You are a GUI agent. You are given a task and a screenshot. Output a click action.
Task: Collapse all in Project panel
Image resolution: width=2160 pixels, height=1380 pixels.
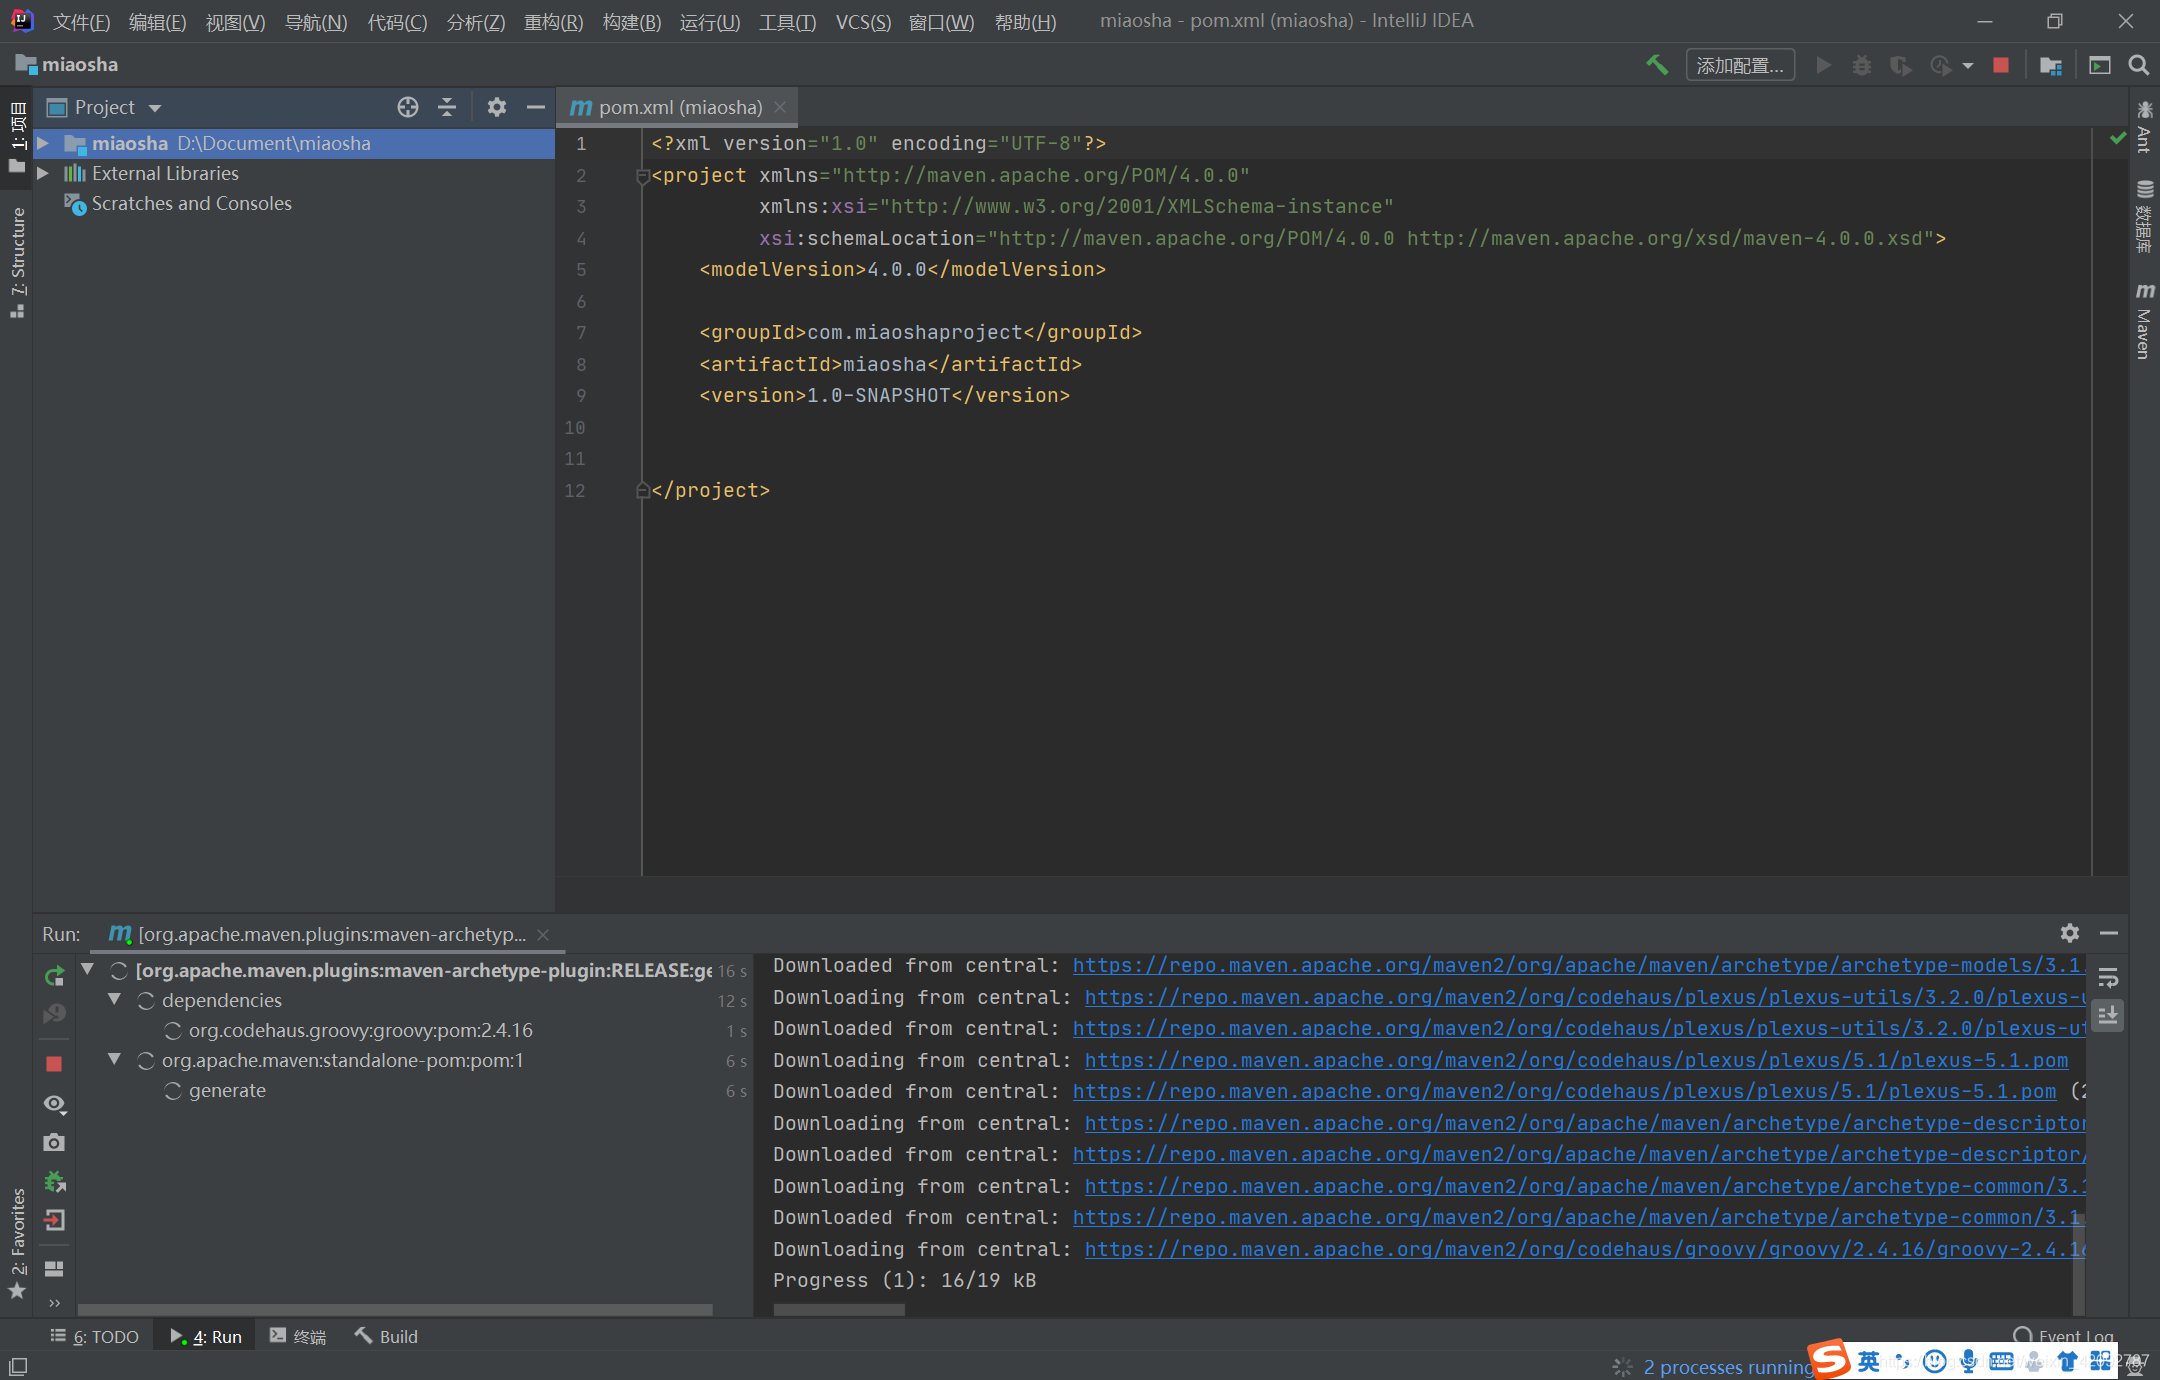tap(447, 107)
